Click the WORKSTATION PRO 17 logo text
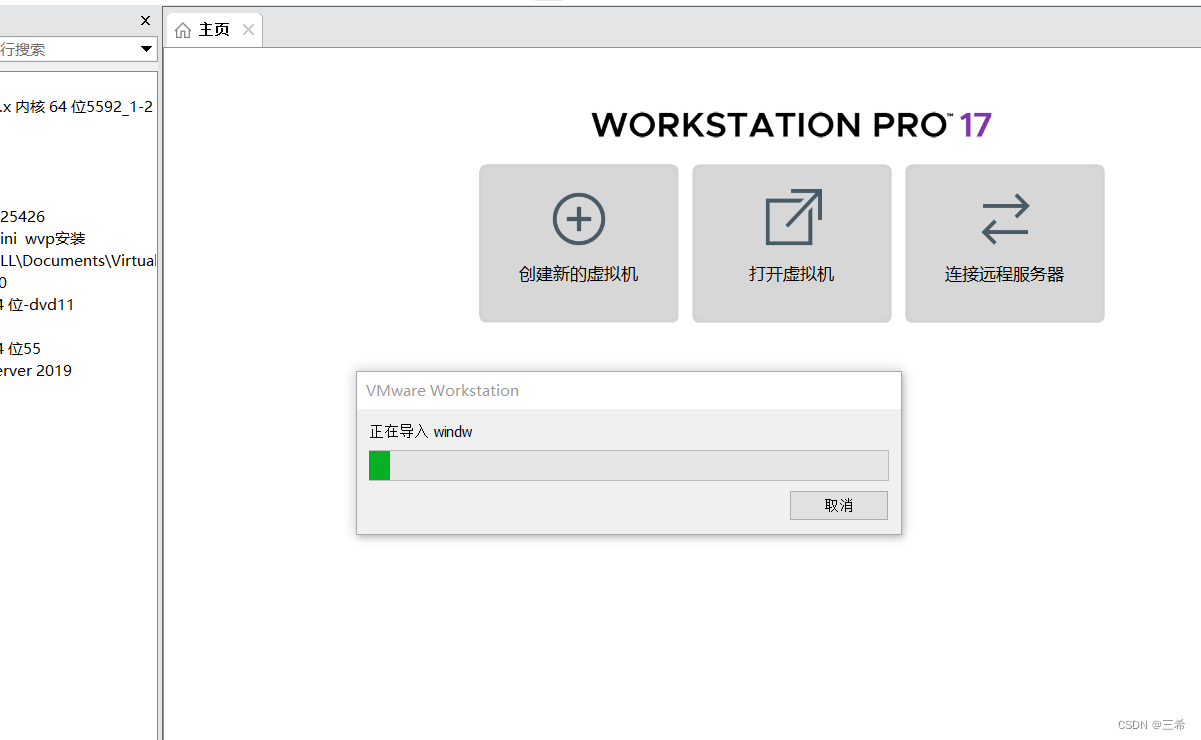Screen dimensions: 1201x740 791,125
